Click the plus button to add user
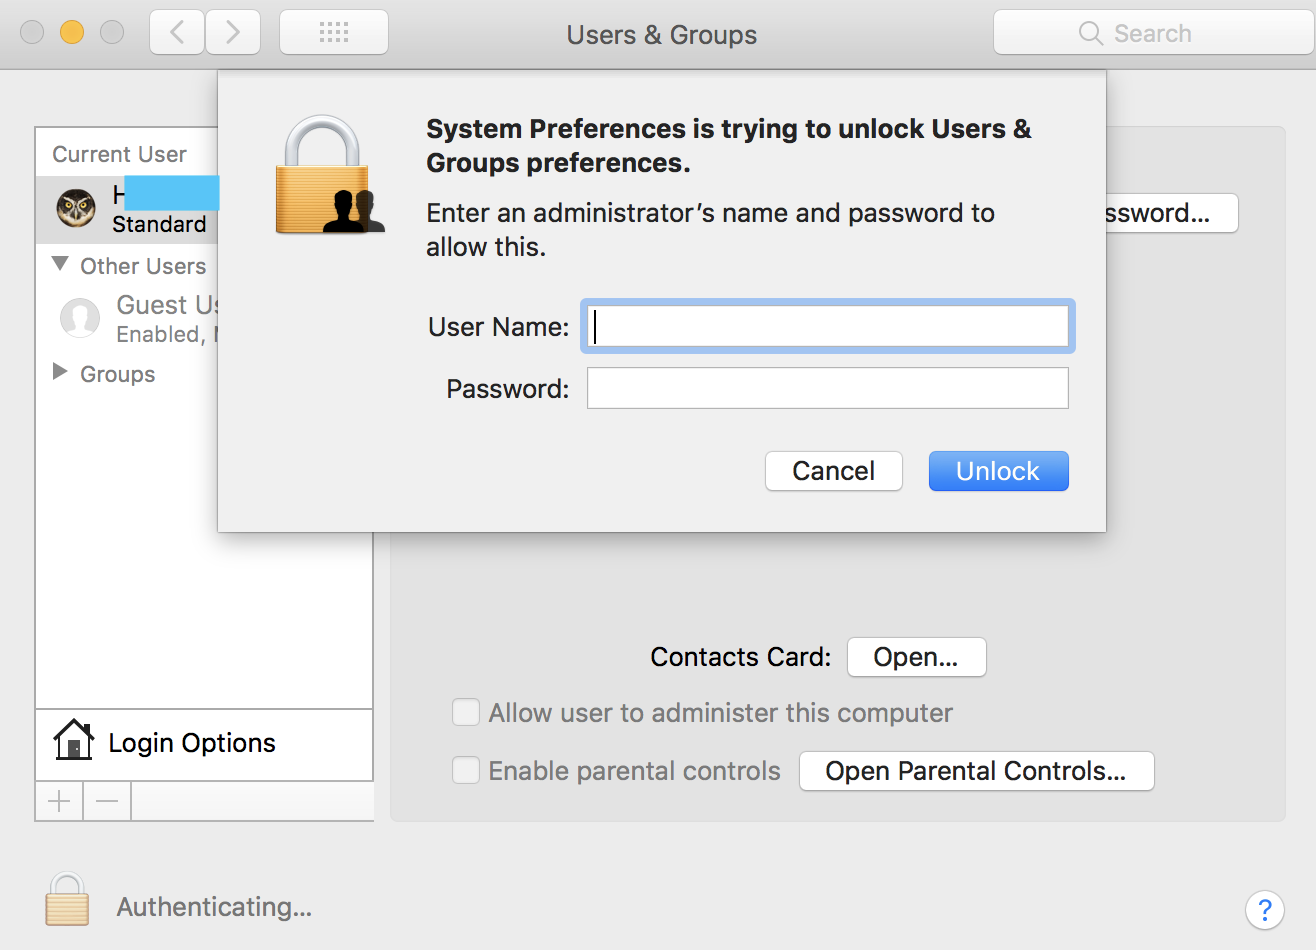Viewport: 1316px width, 950px height. (59, 801)
